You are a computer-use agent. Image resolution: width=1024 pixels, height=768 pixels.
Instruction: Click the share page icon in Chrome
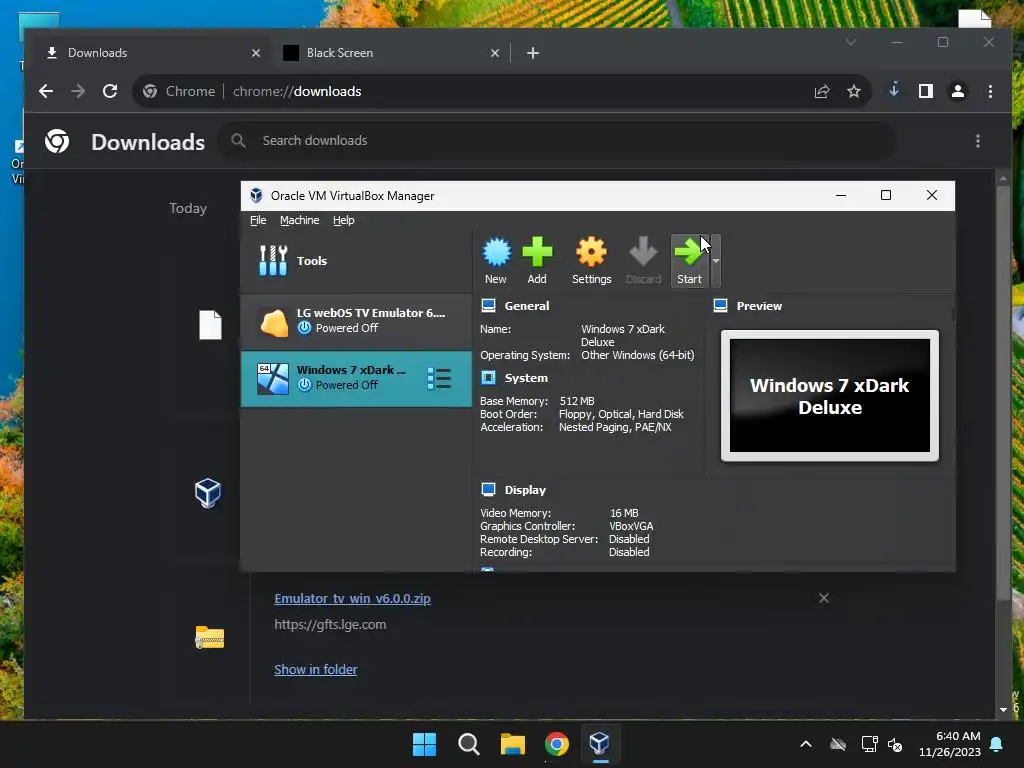click(x=822, y=91)
